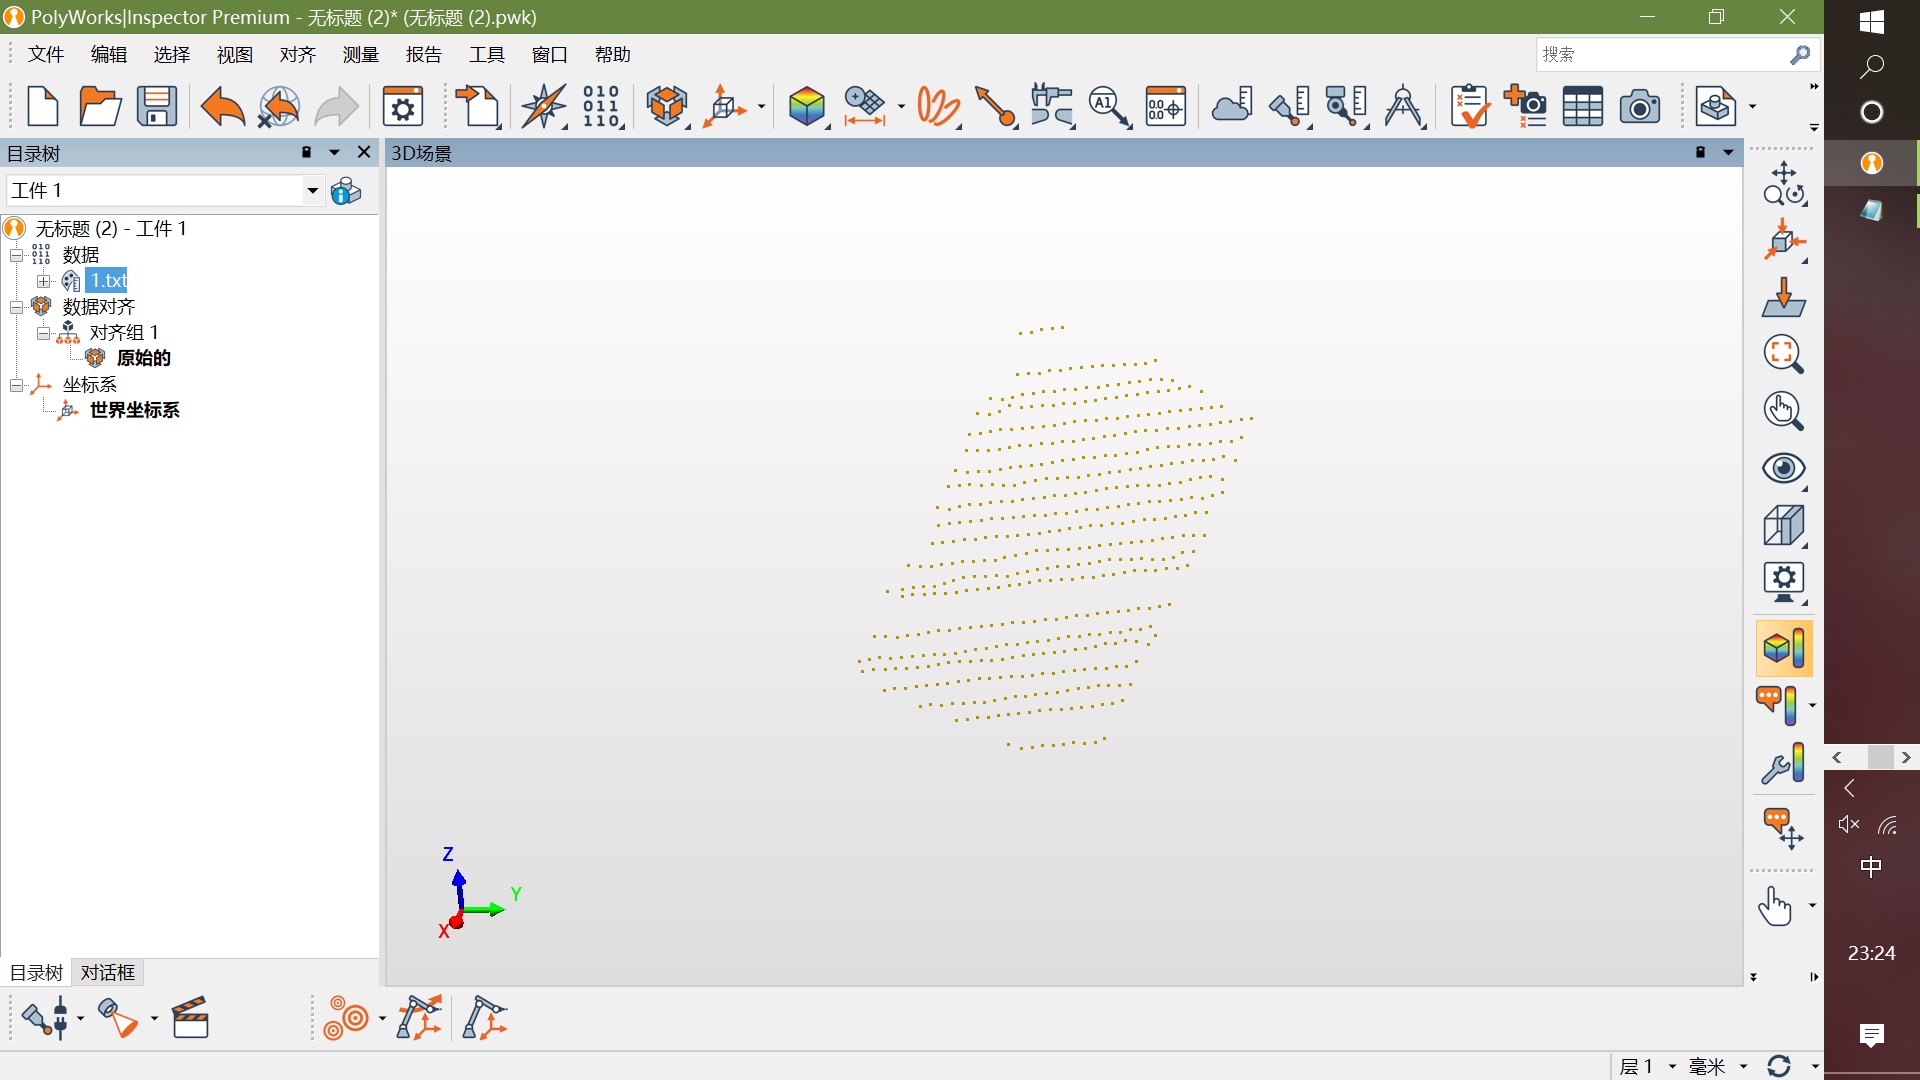
Task: Click the caliper measurement tool icon
Action: (x=1052, y=106)
